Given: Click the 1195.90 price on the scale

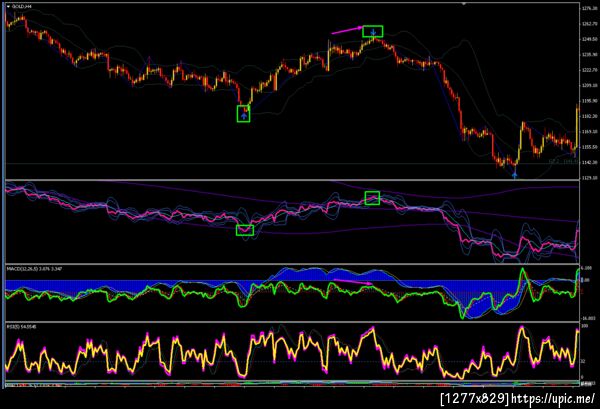Looking at the screenshot, I should click(589, 101).
